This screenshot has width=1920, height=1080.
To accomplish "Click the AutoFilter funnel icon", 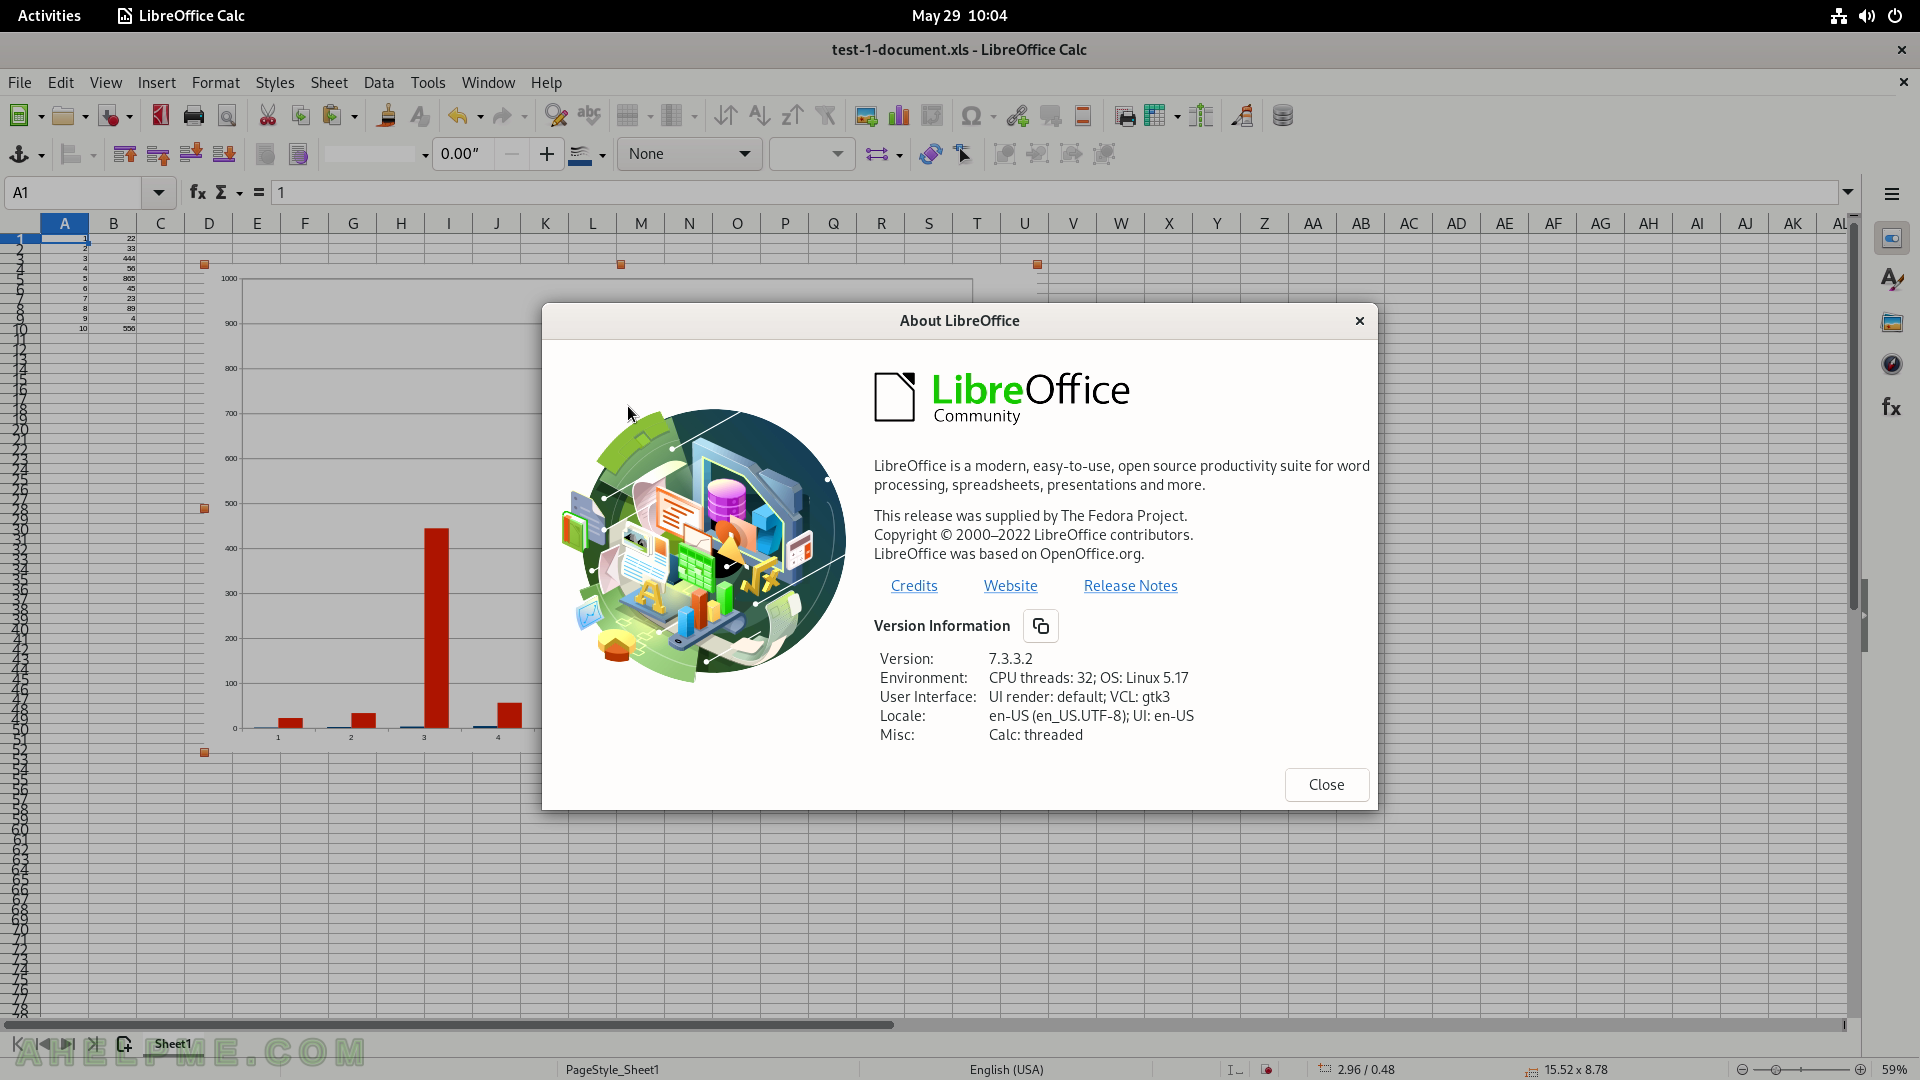I will click(825, 116).
